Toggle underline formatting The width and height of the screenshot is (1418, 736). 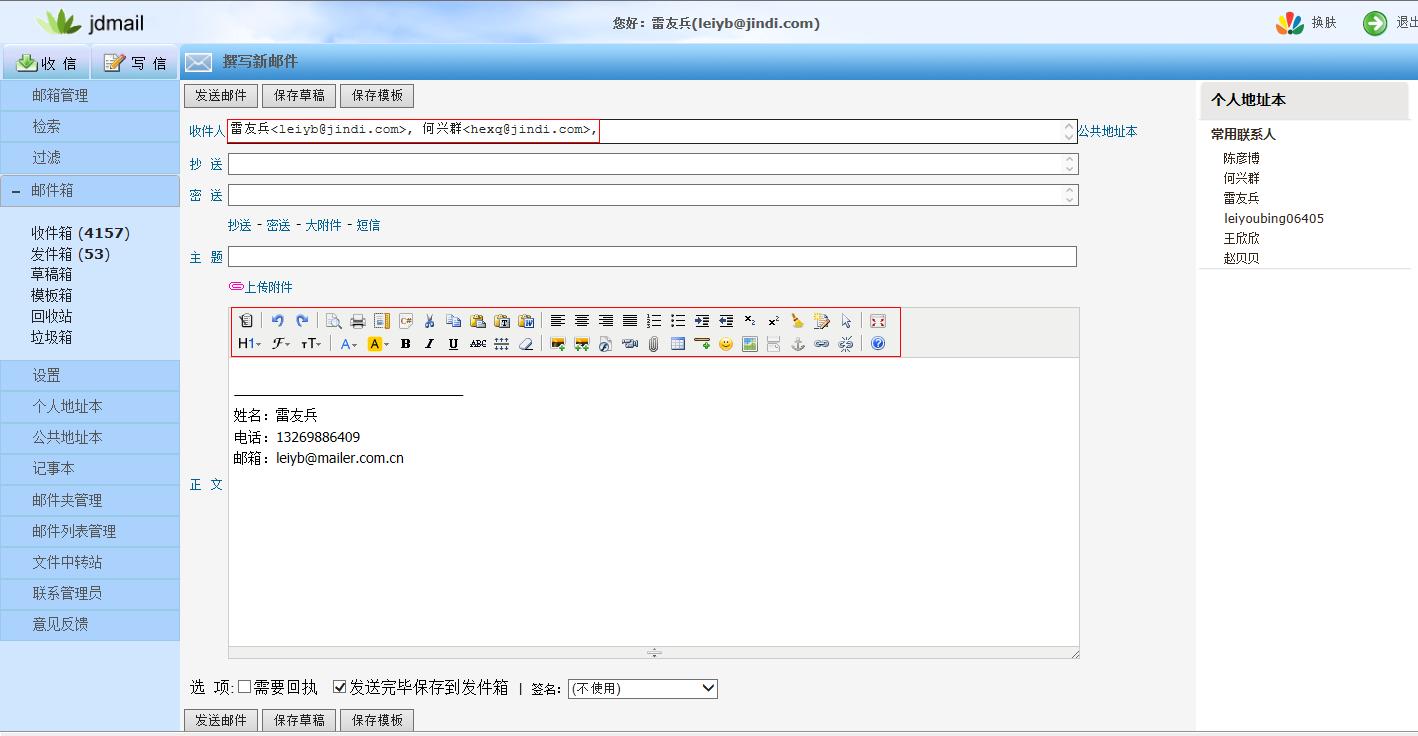pyautogui.click(x=453, y=344)
